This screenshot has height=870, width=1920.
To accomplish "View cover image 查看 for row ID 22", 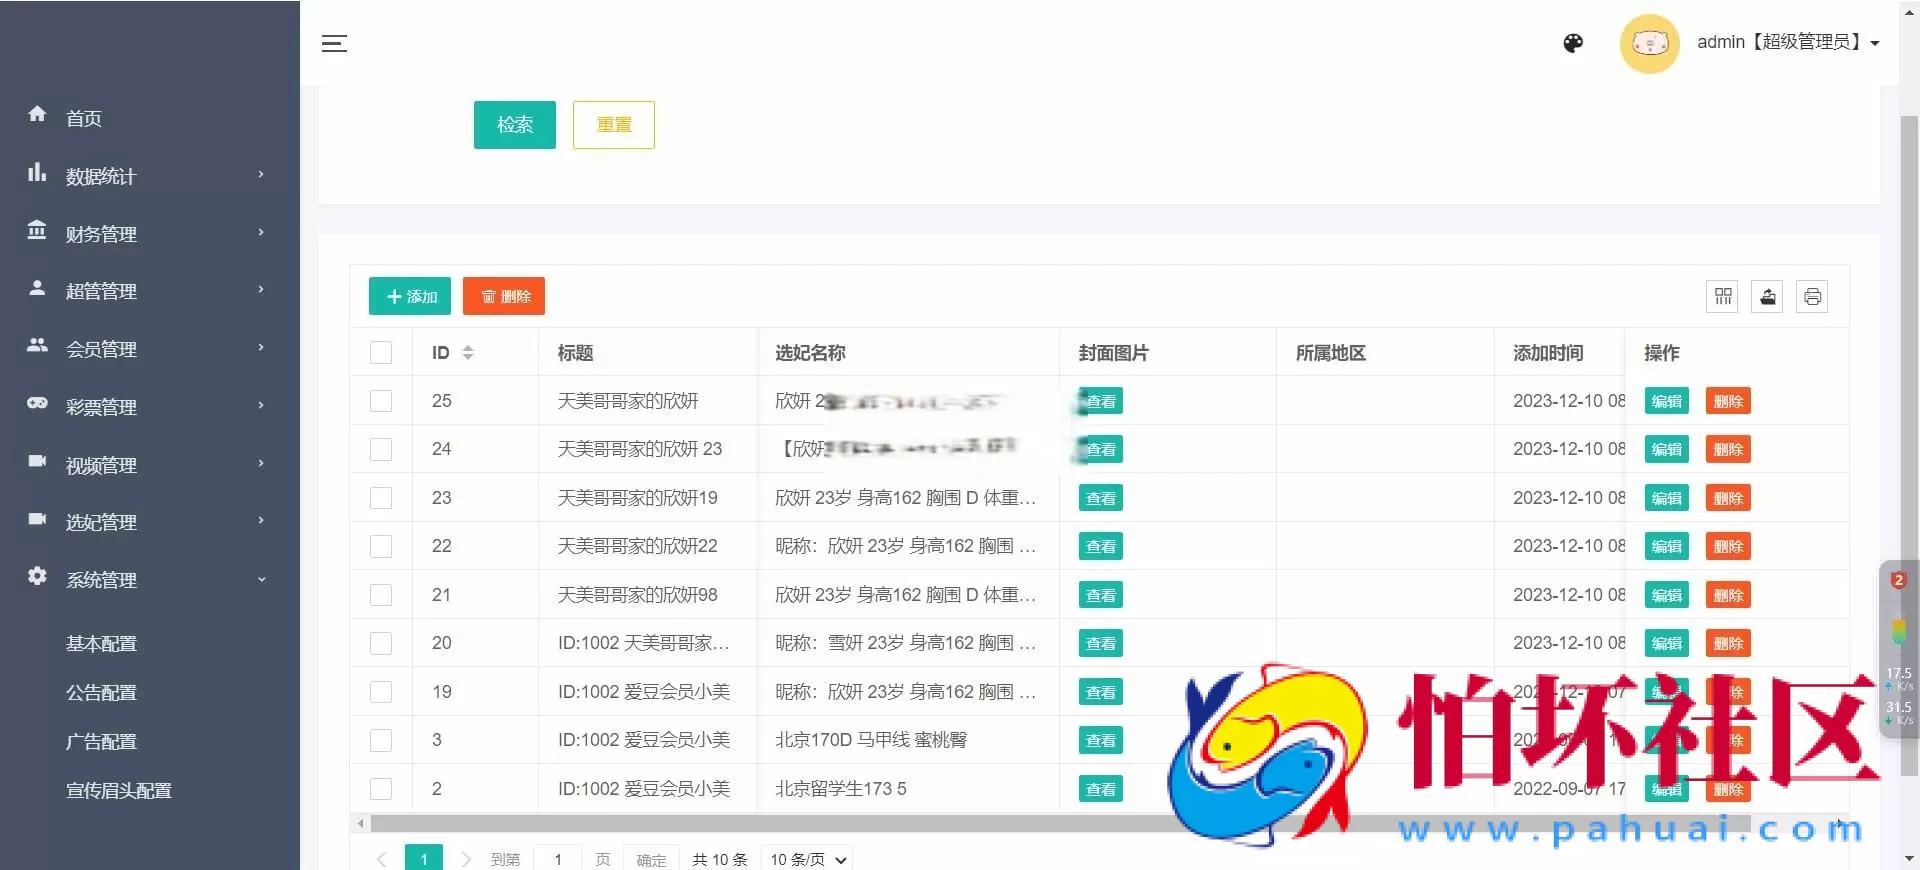I will 1101,546.
